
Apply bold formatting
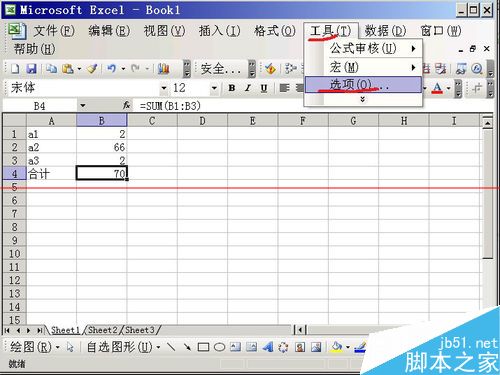click(x=232, y=88)
